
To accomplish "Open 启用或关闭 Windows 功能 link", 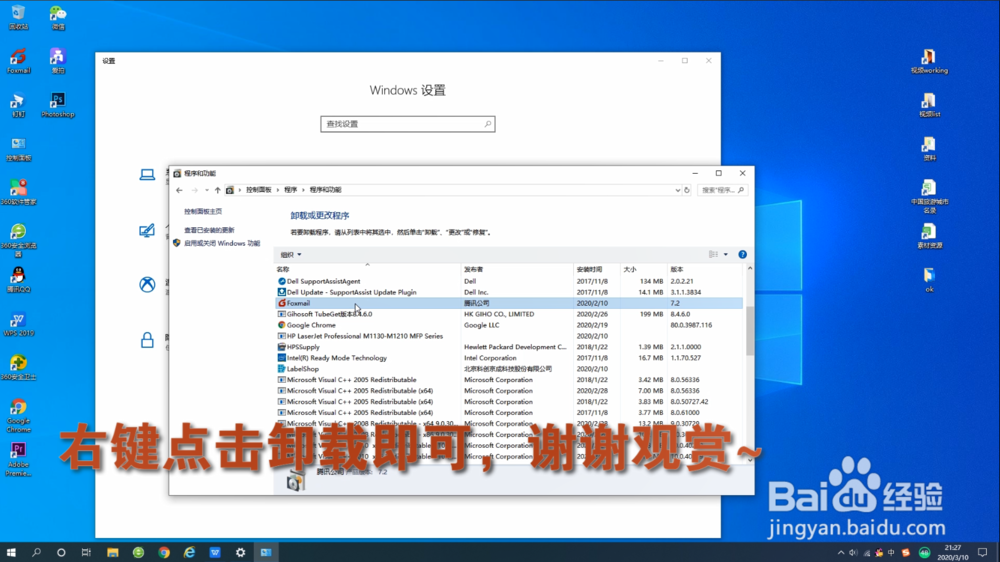I will [x=222, y=243].
